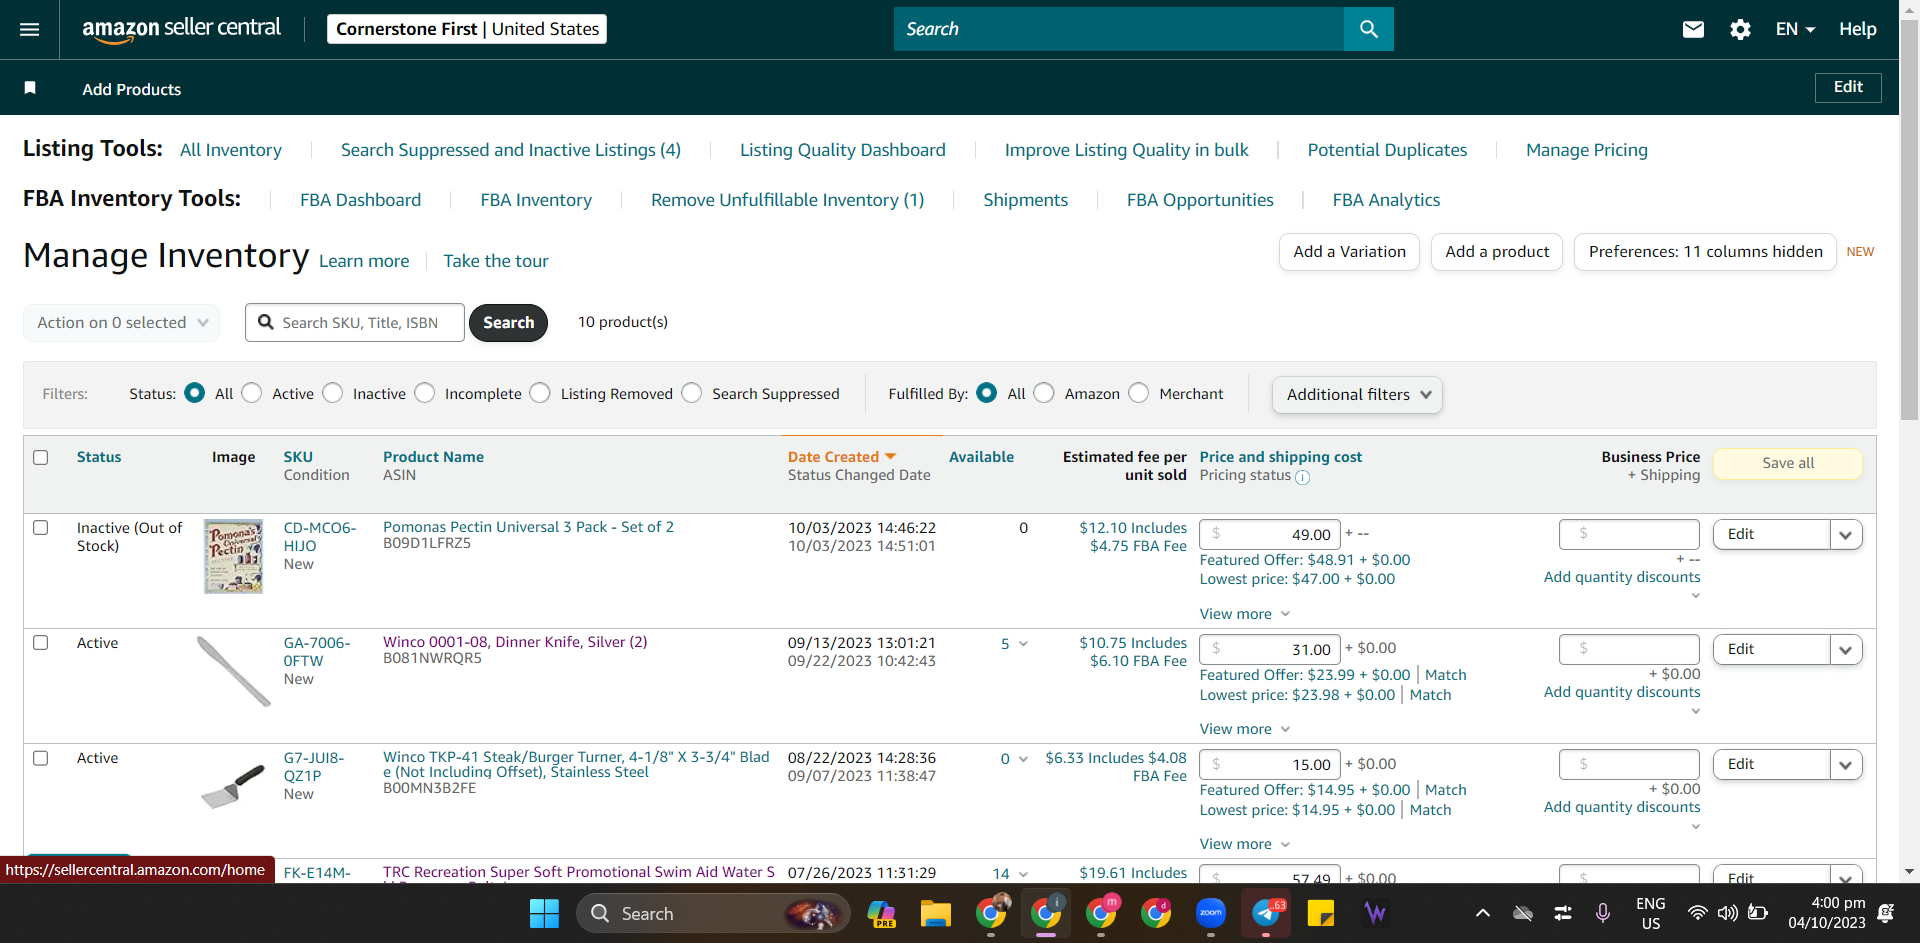Select the Inactive status radio button
1920x943 pixels.
[333, 393]
